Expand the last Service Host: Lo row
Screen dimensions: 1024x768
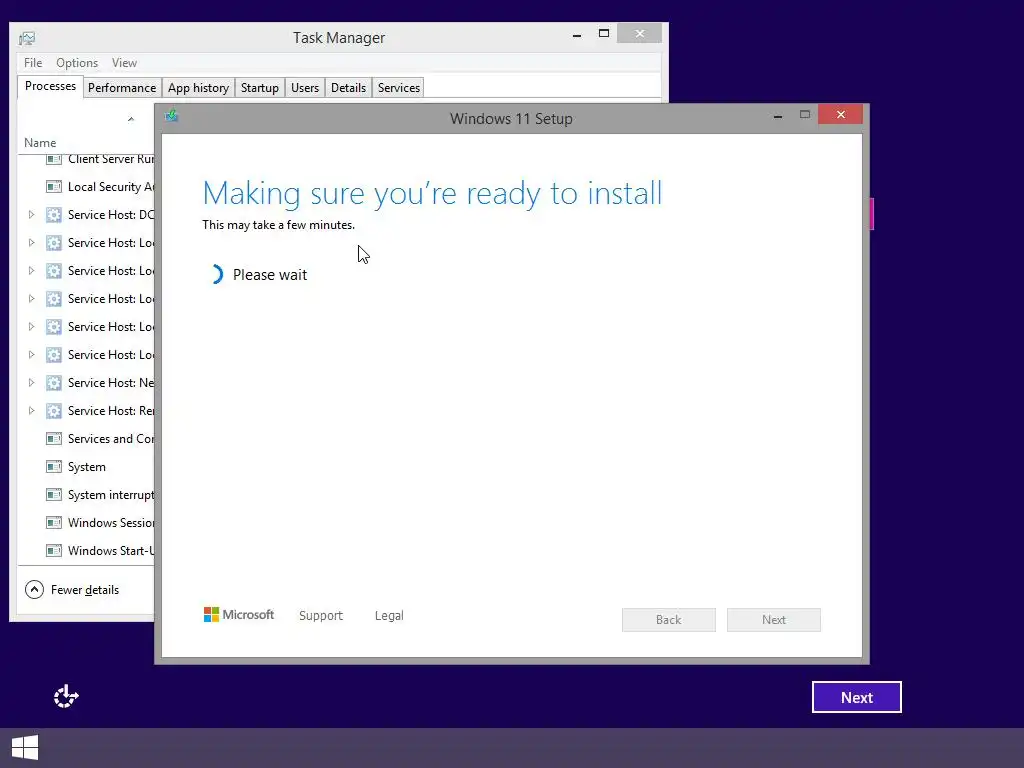point(31,355)
